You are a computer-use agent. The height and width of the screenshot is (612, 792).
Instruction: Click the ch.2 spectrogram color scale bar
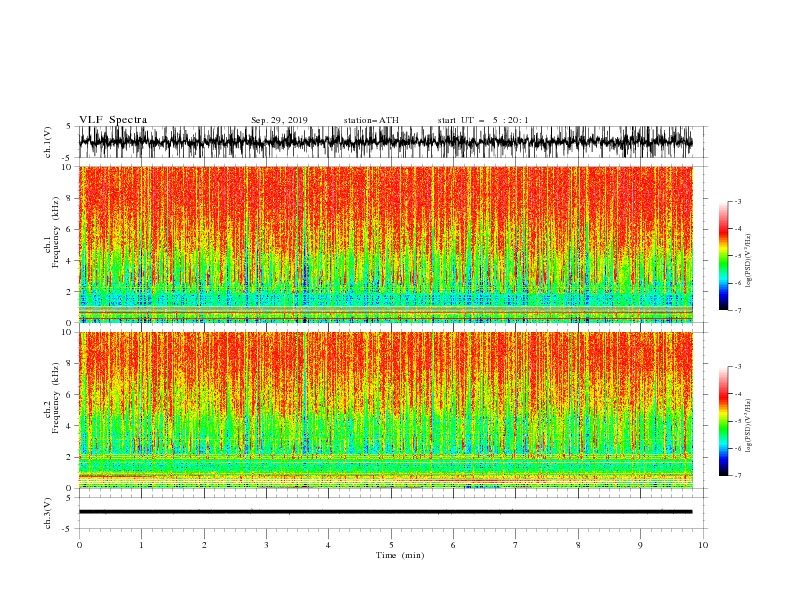click(x=723, y=421)
